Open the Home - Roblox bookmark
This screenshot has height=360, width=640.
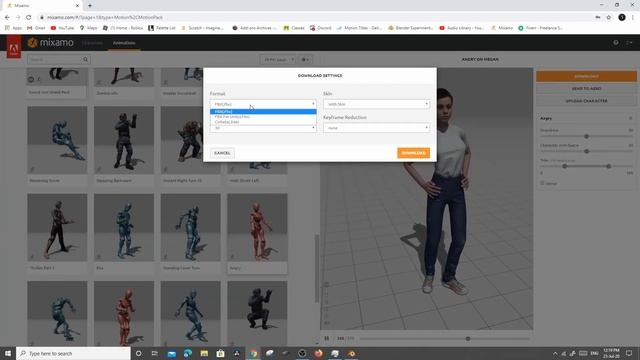(x=123, y=28)
